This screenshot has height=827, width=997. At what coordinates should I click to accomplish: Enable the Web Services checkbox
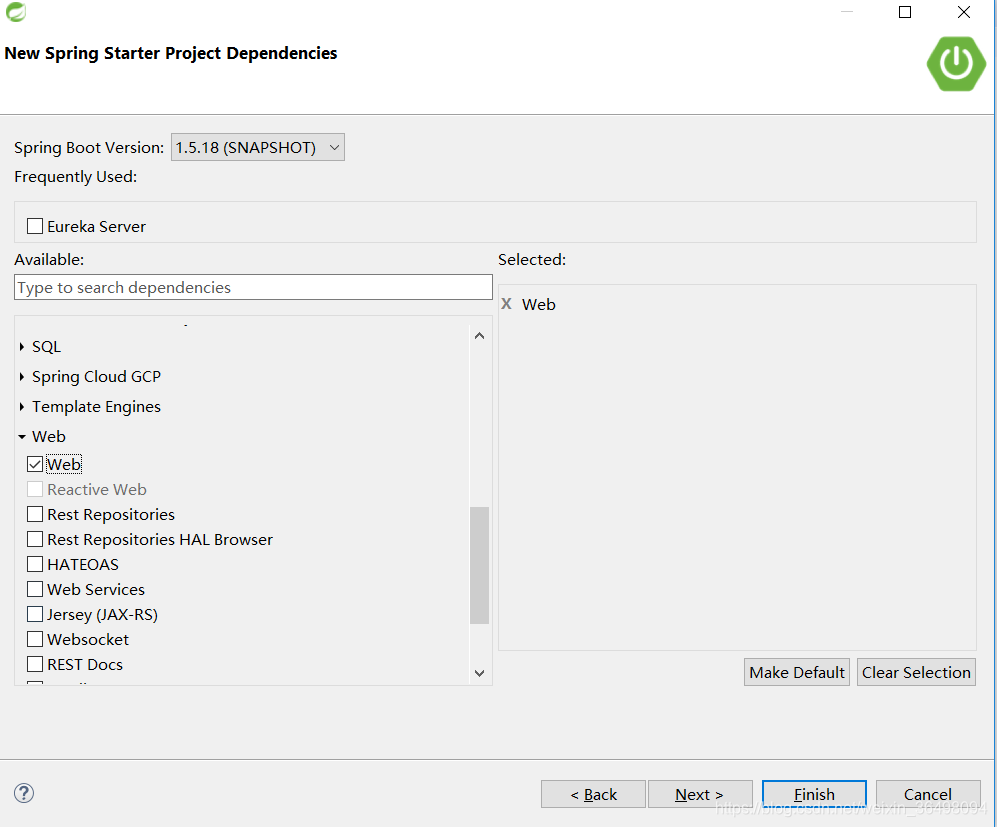(x=35, y=589)
